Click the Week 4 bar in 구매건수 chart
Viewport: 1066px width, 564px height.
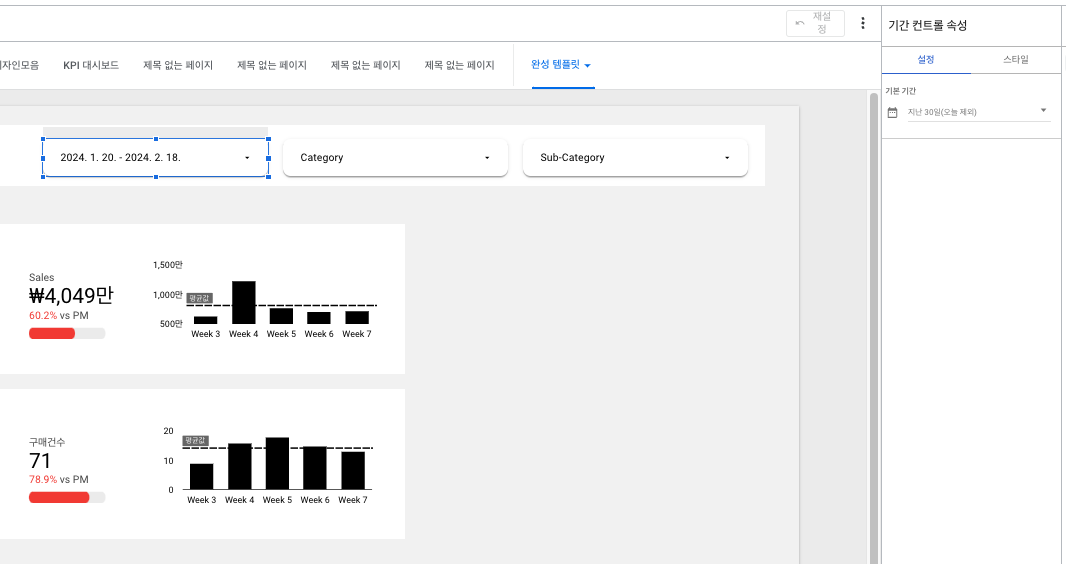pos(239,466)
